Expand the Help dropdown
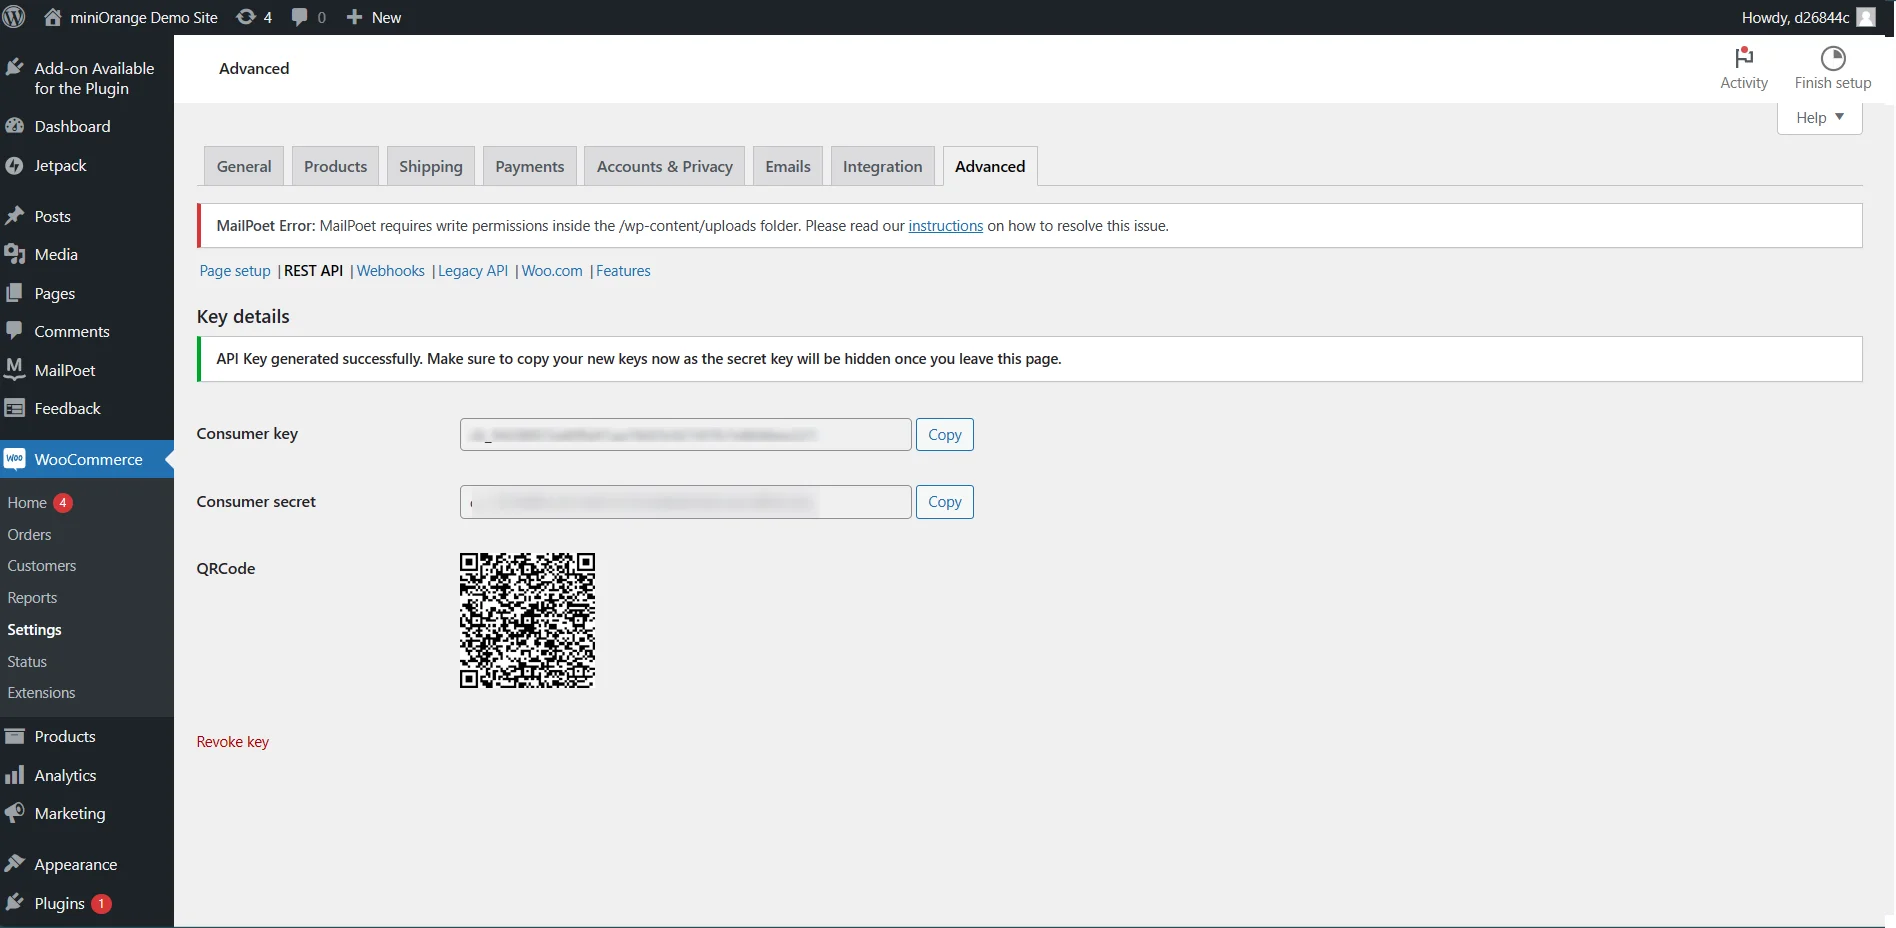1896x928 pixels. 1818,117
